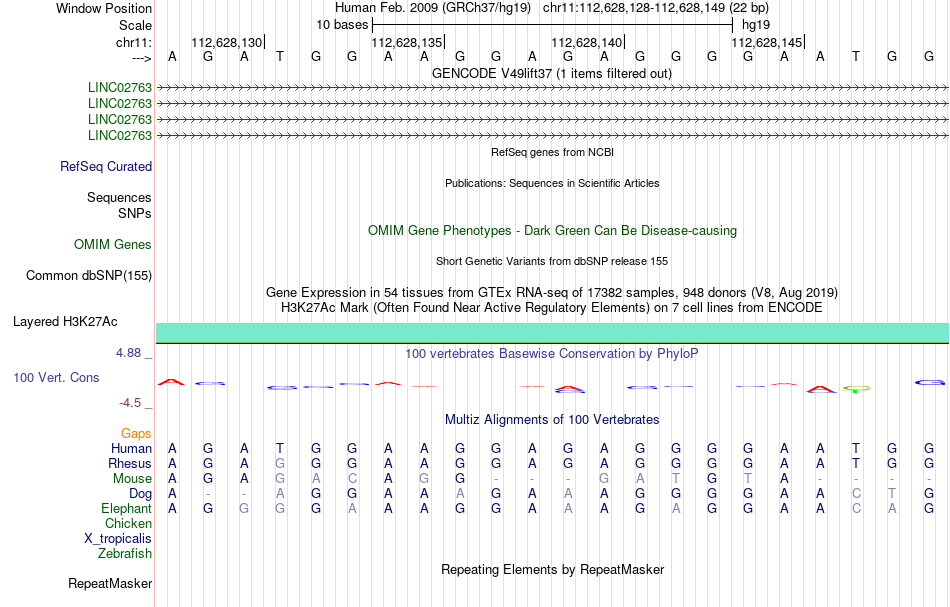Click the 112,628,130 ruler coordinate
Screen dimensions: 950x607
227,42
